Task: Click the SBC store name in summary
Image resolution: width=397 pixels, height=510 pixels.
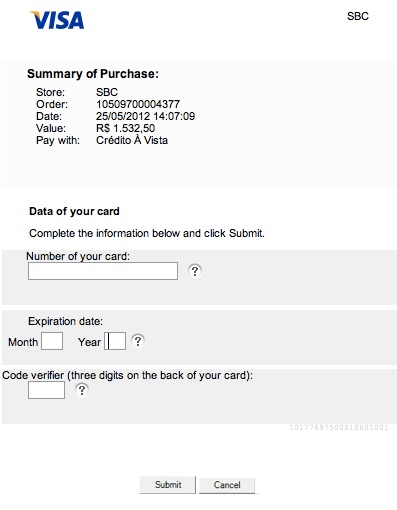Action: pos(107,92)
